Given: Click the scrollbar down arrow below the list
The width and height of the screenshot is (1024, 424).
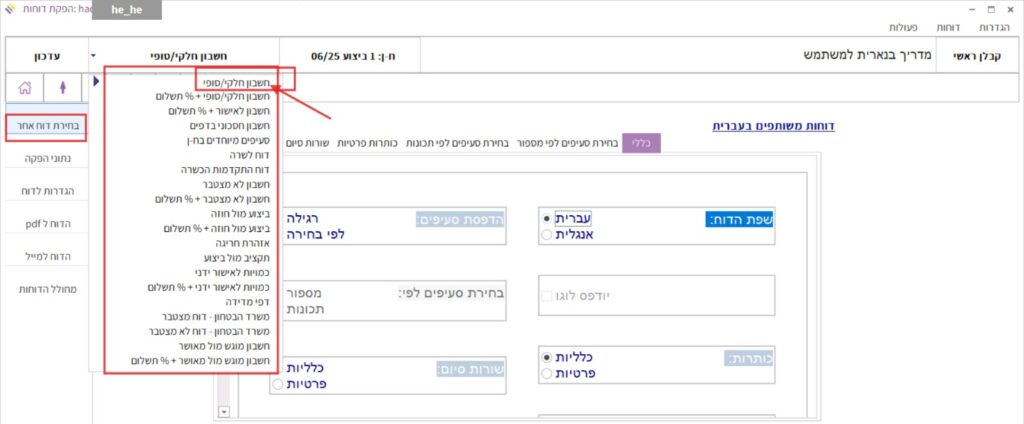Looking at the screenshot, I should click(224, 411).
